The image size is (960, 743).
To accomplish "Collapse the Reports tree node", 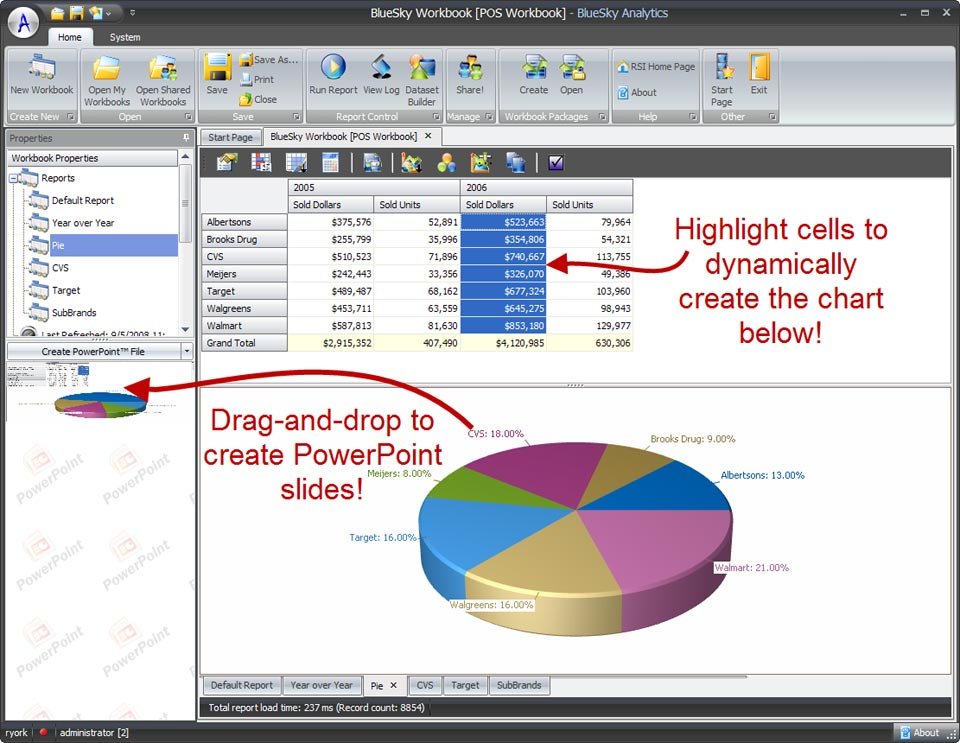I will 13,178.
